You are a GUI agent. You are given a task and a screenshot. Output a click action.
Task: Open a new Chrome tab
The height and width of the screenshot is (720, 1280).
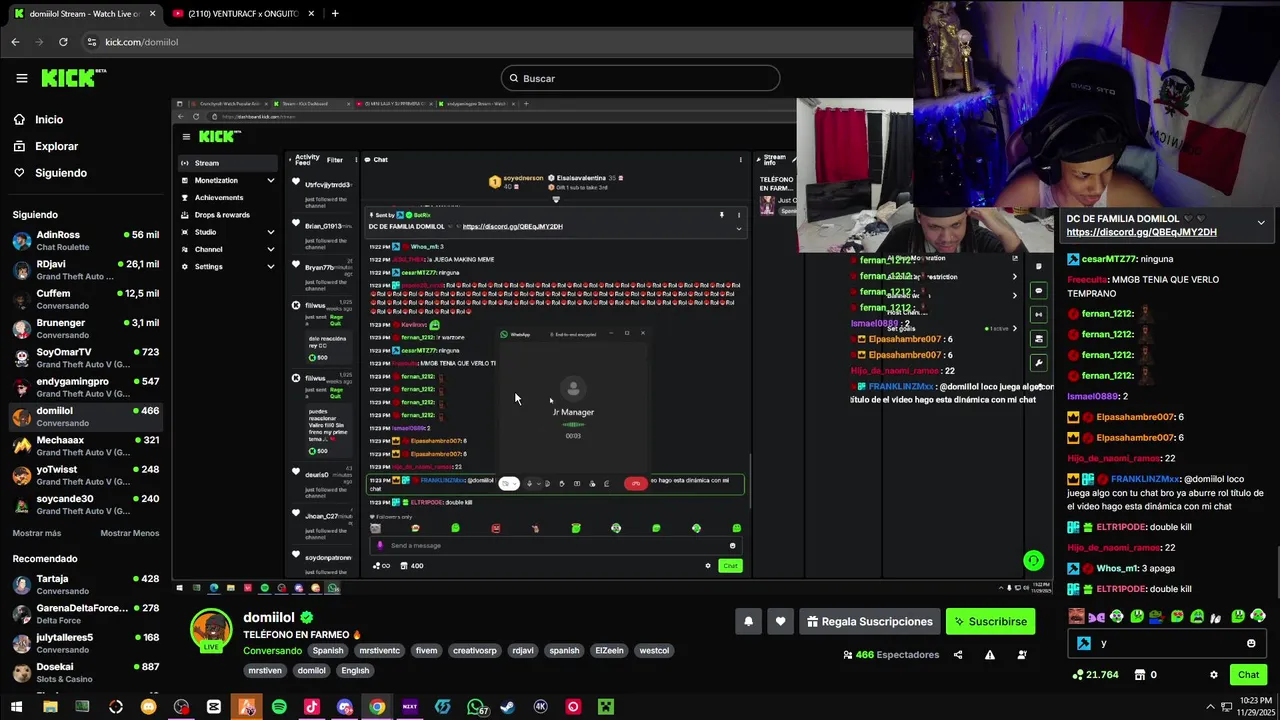335,14
